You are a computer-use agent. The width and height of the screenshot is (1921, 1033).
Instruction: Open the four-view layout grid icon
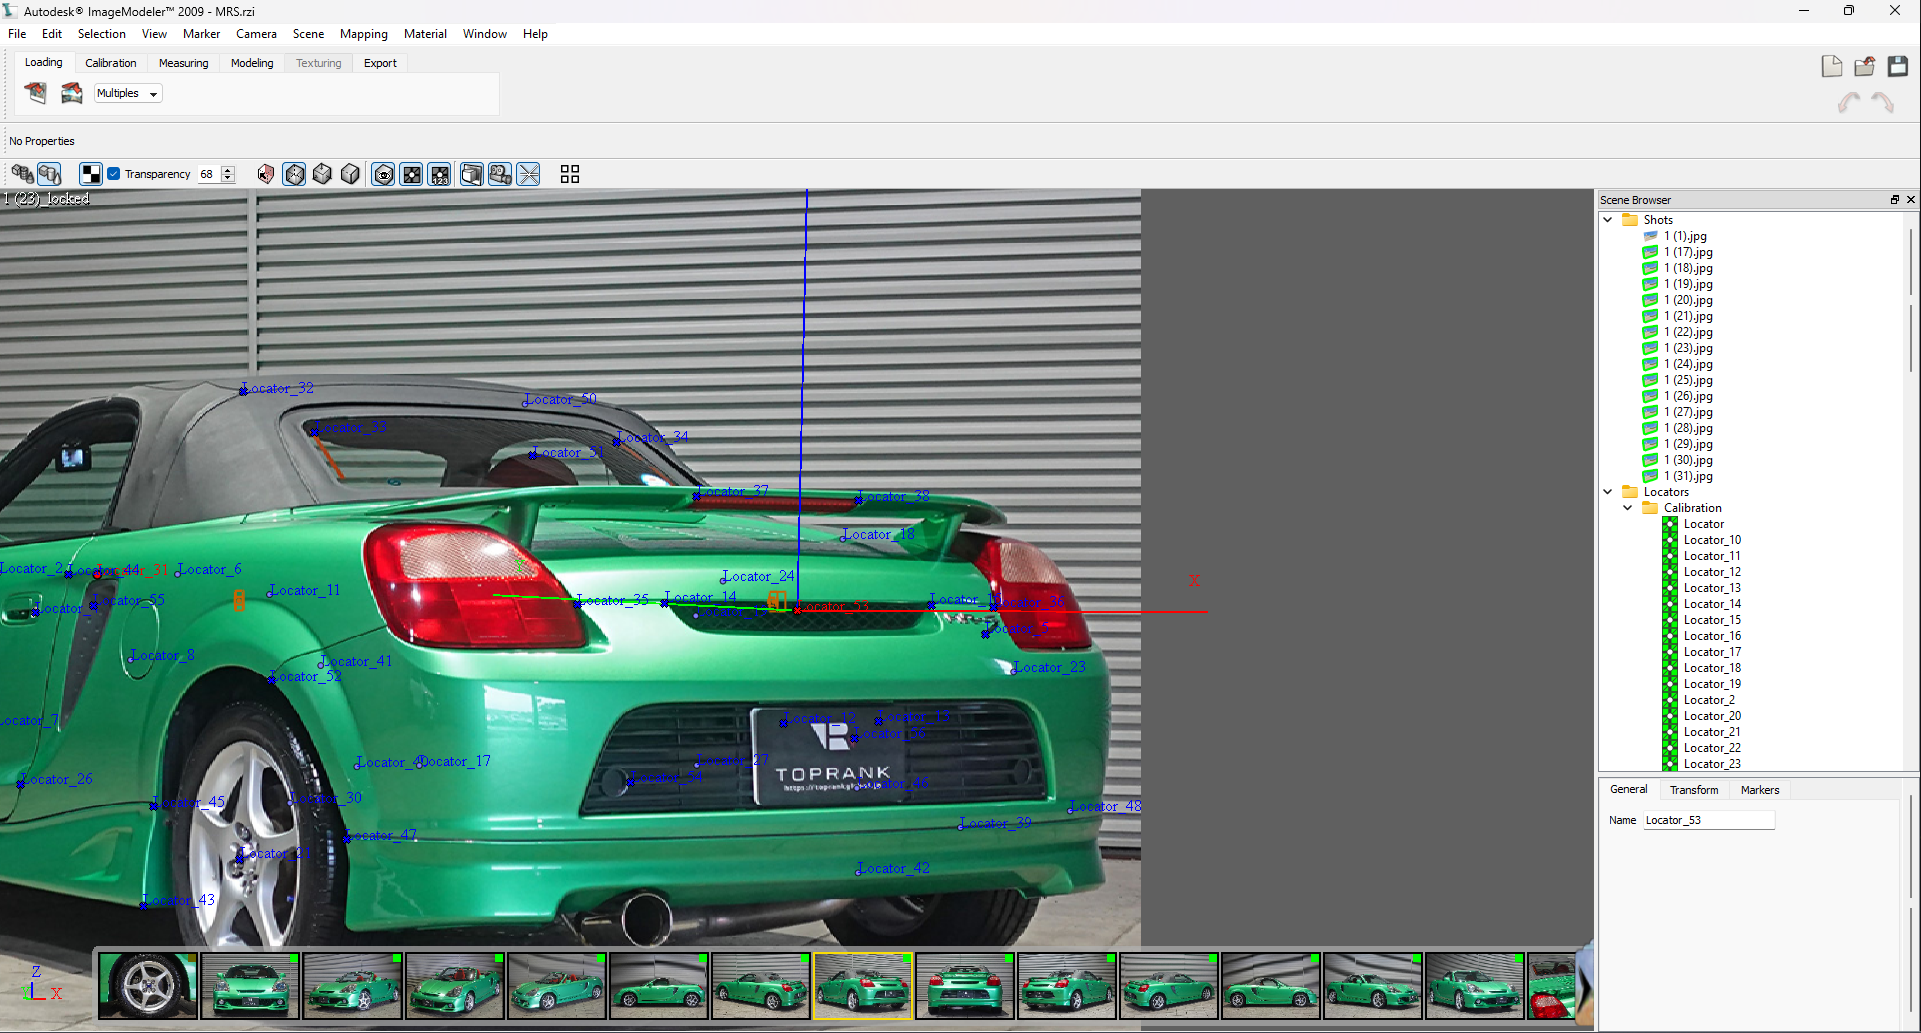(x=570, y=174)
